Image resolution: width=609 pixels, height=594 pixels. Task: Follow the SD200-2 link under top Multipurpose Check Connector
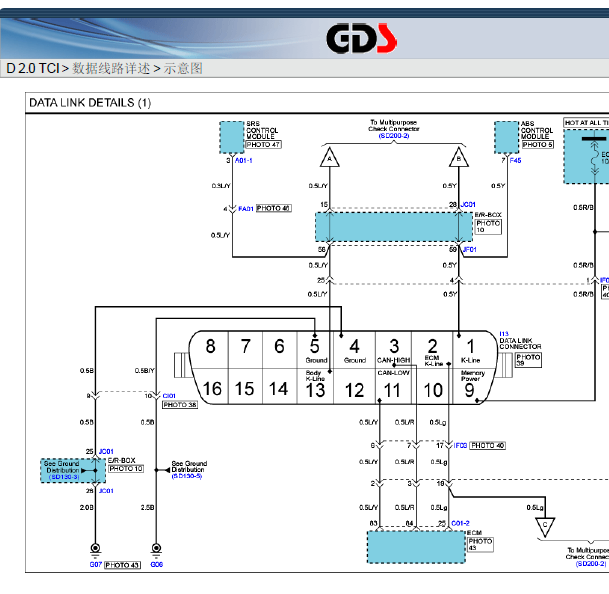coord(394,136)
